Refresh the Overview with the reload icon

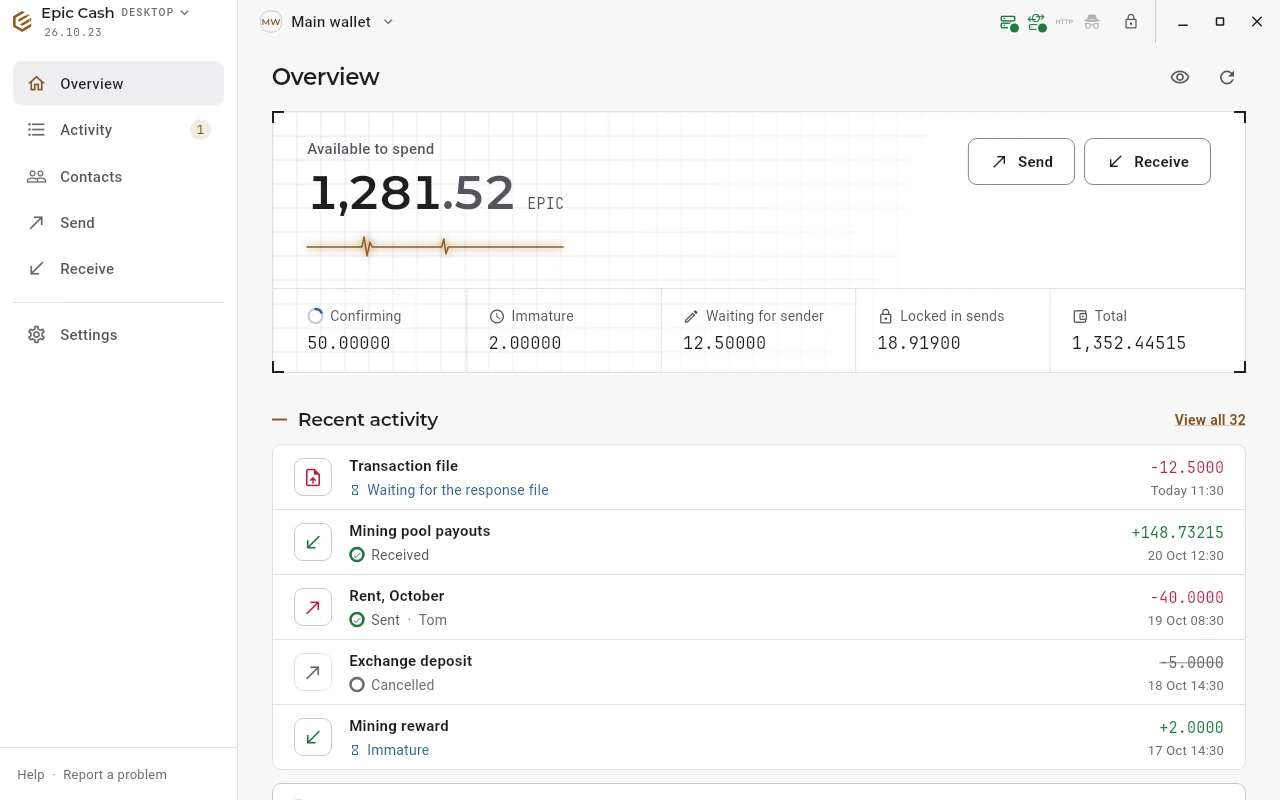[x=1227, y=77]
